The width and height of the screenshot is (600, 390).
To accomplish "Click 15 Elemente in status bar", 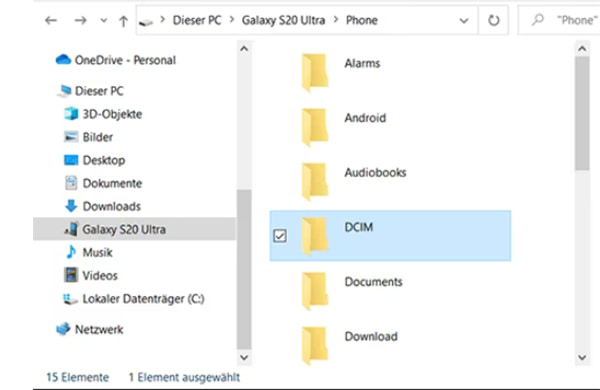I will click(78, 377).
